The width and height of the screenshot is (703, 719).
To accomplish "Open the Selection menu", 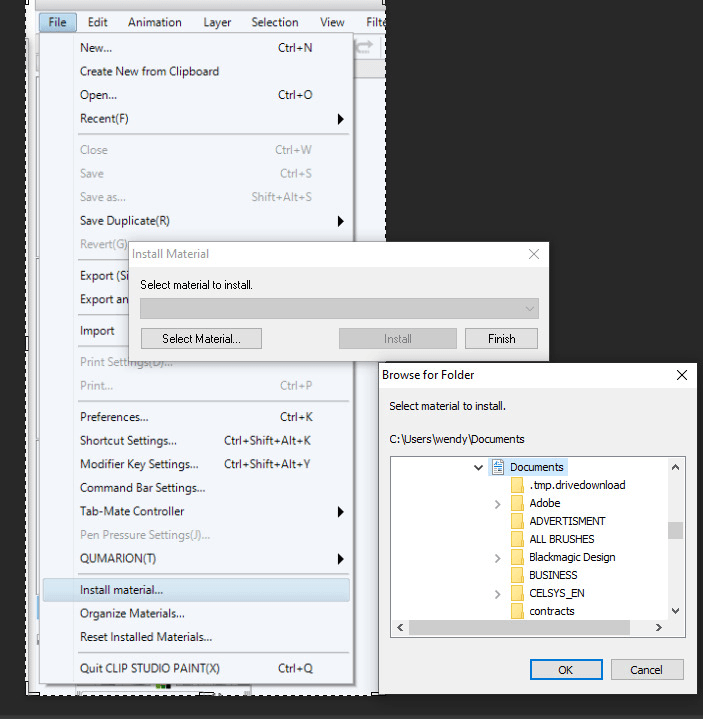I will click(x=275, y=22).
